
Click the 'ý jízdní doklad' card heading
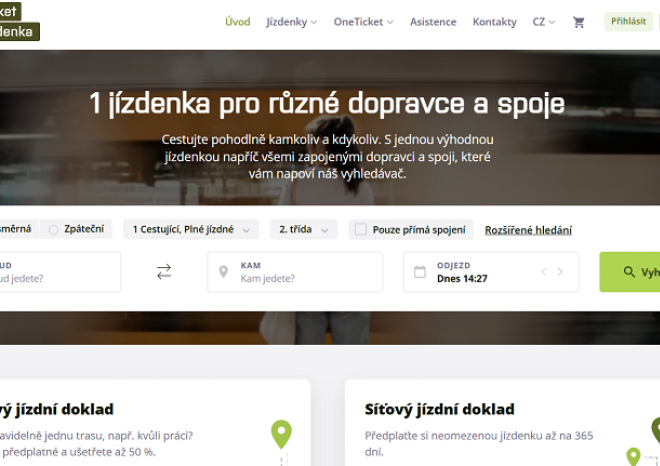click(x=57, y=409)
